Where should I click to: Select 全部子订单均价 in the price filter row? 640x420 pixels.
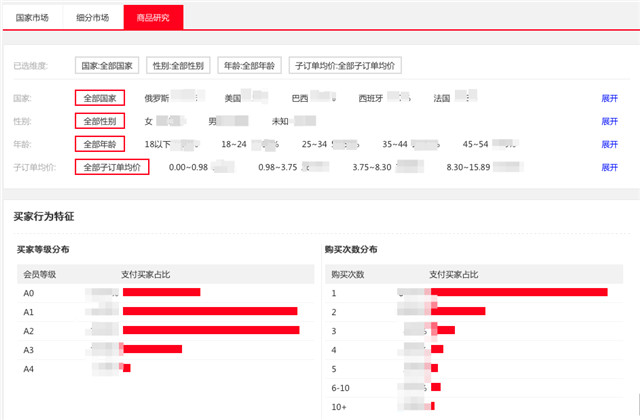pyautogui.click(x=112, y=167)
